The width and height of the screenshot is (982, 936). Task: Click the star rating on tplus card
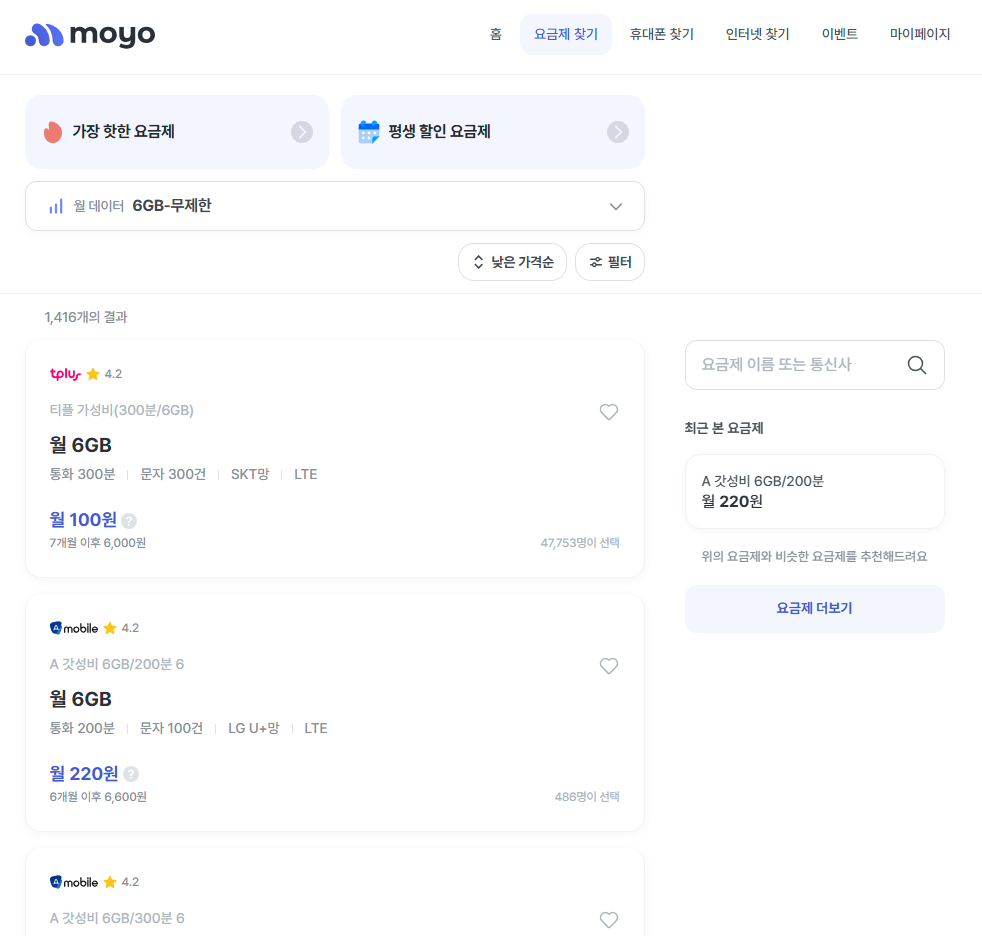[105, 374]
